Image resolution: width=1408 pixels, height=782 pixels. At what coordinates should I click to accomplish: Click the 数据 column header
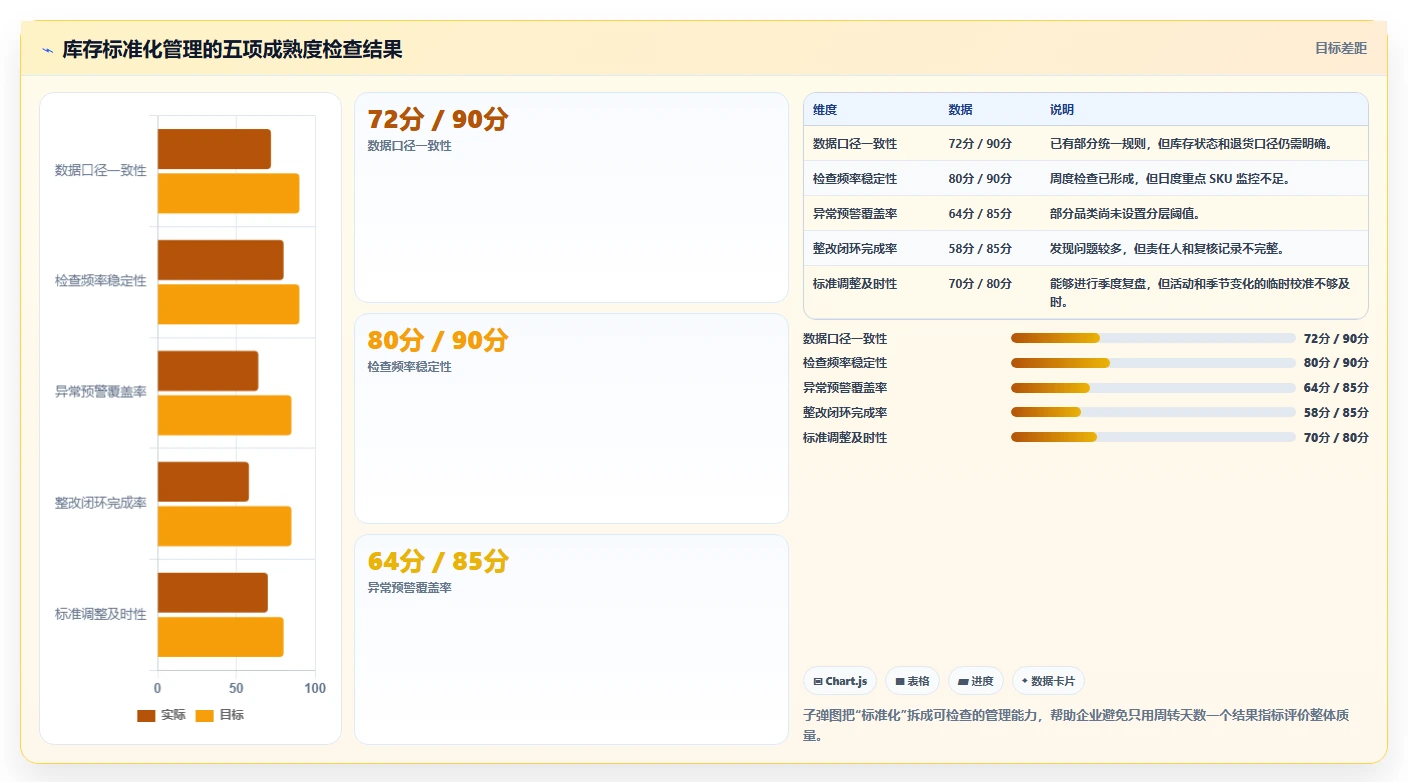pyautogui.click(x=960, y=109)
